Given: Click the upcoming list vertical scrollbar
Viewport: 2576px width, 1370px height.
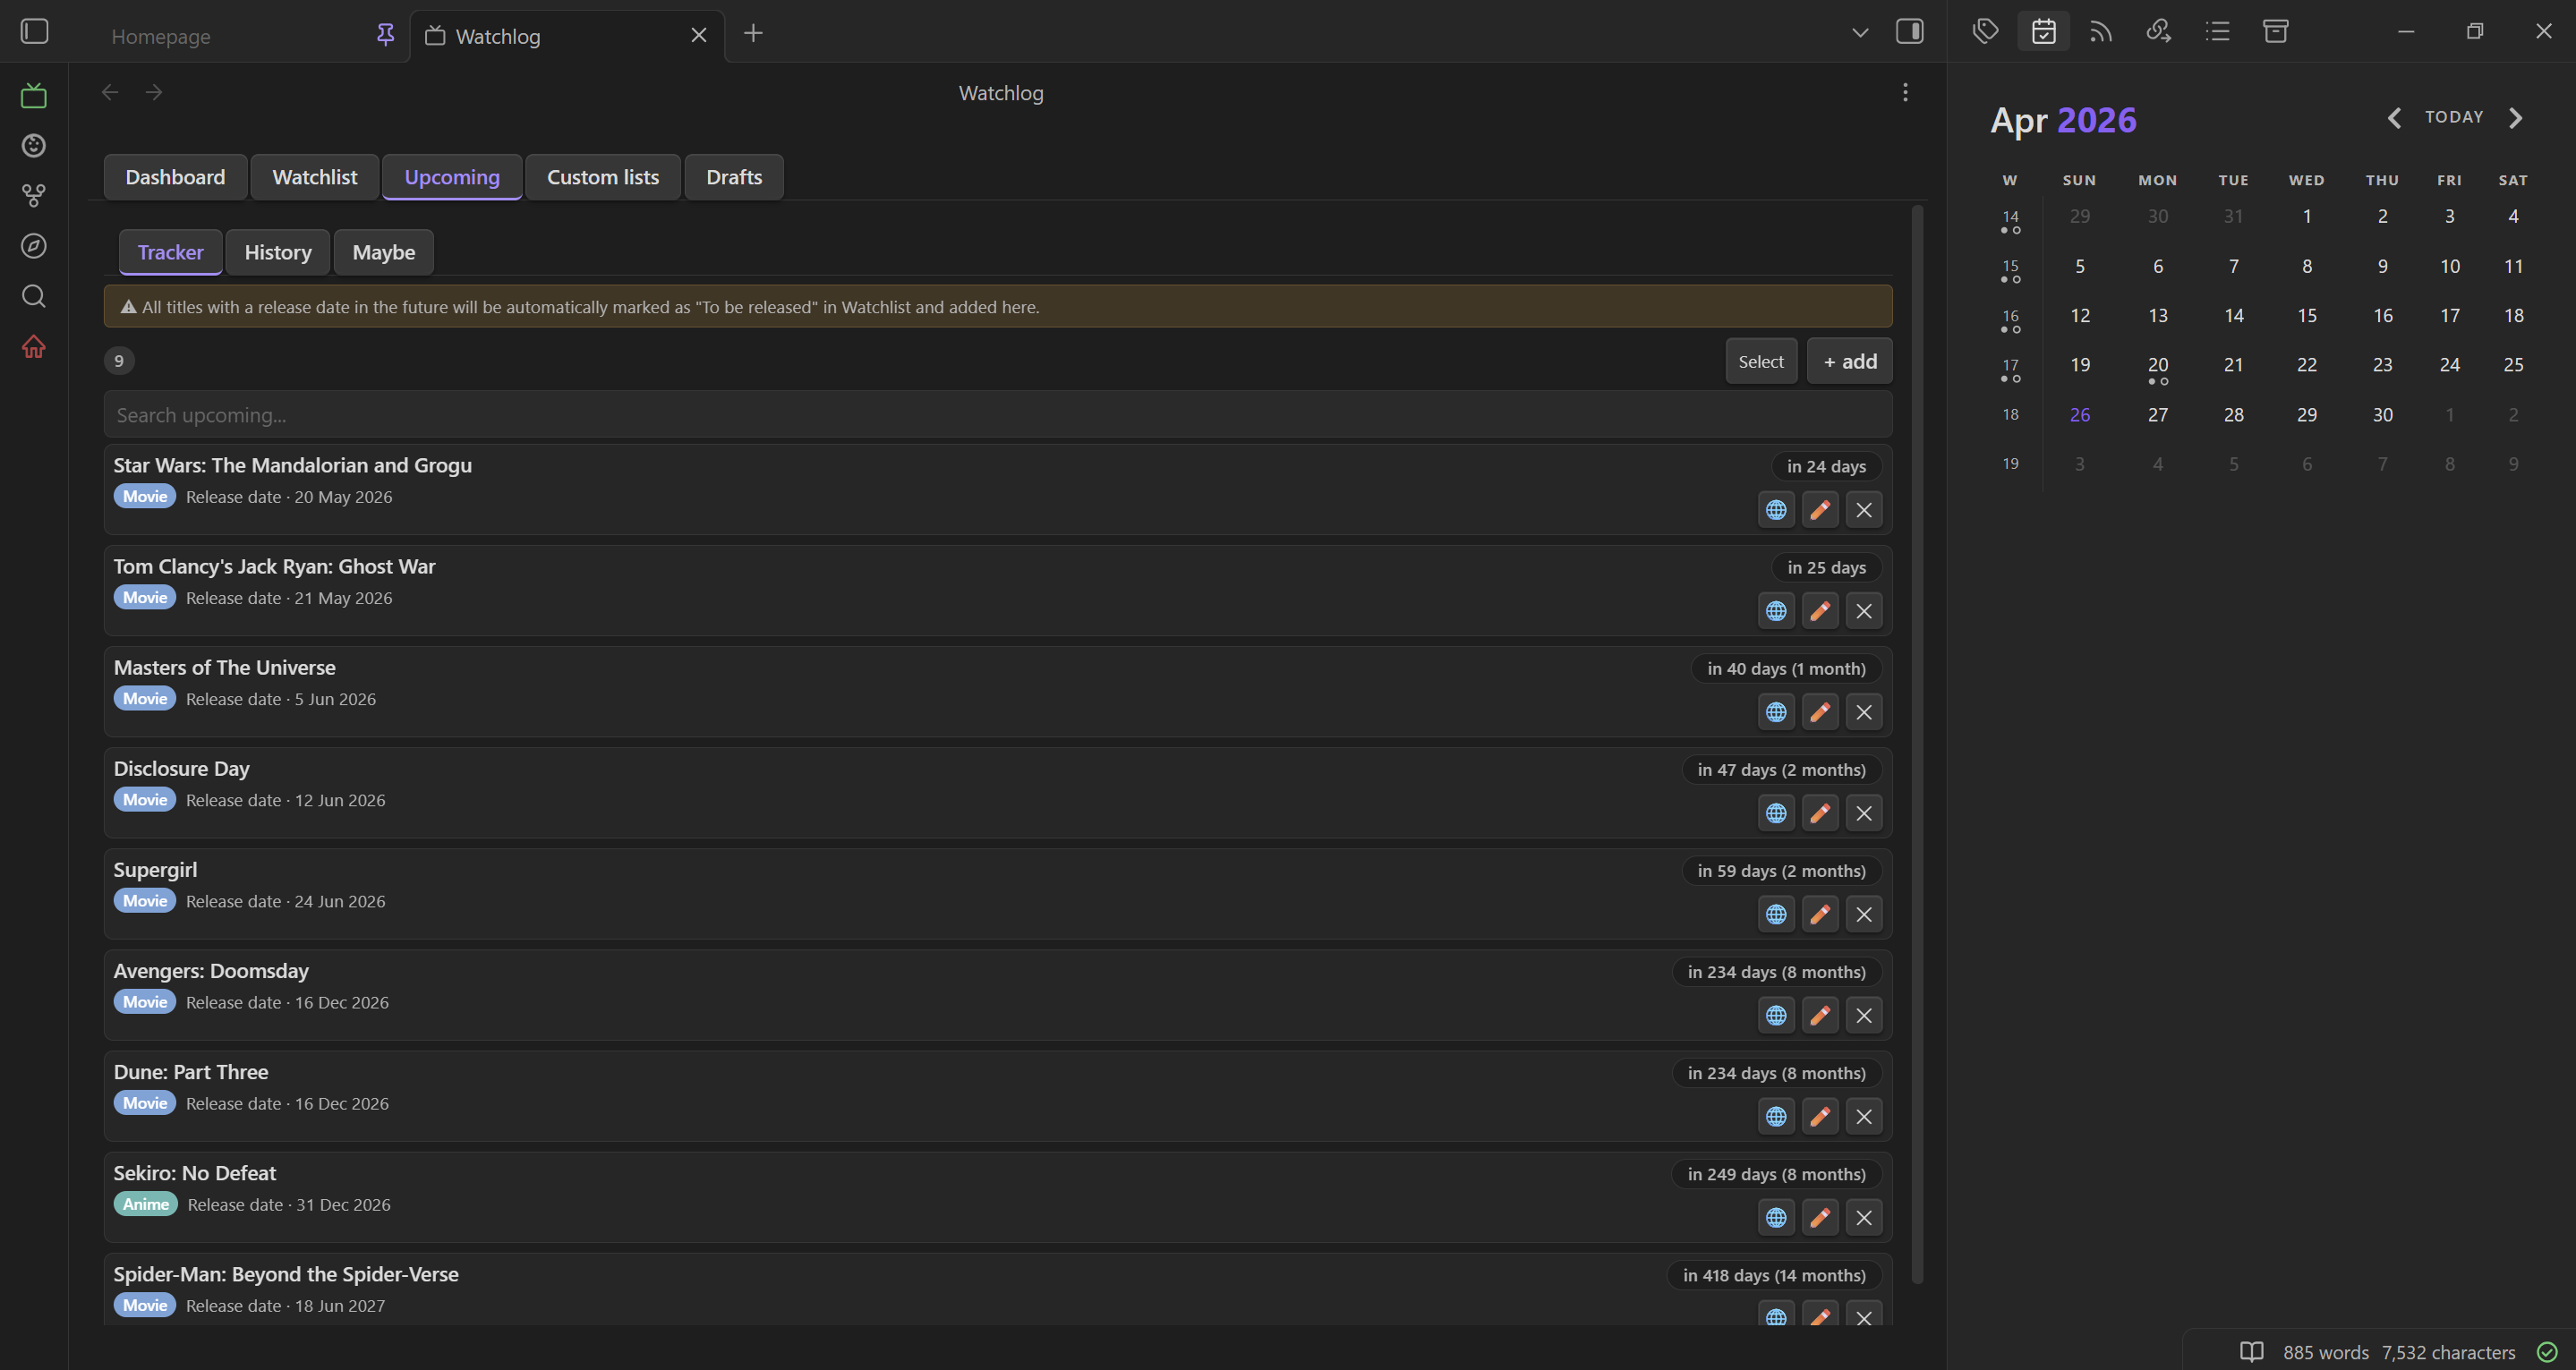Looking at the screenshot, I should tap(1917, 744).
